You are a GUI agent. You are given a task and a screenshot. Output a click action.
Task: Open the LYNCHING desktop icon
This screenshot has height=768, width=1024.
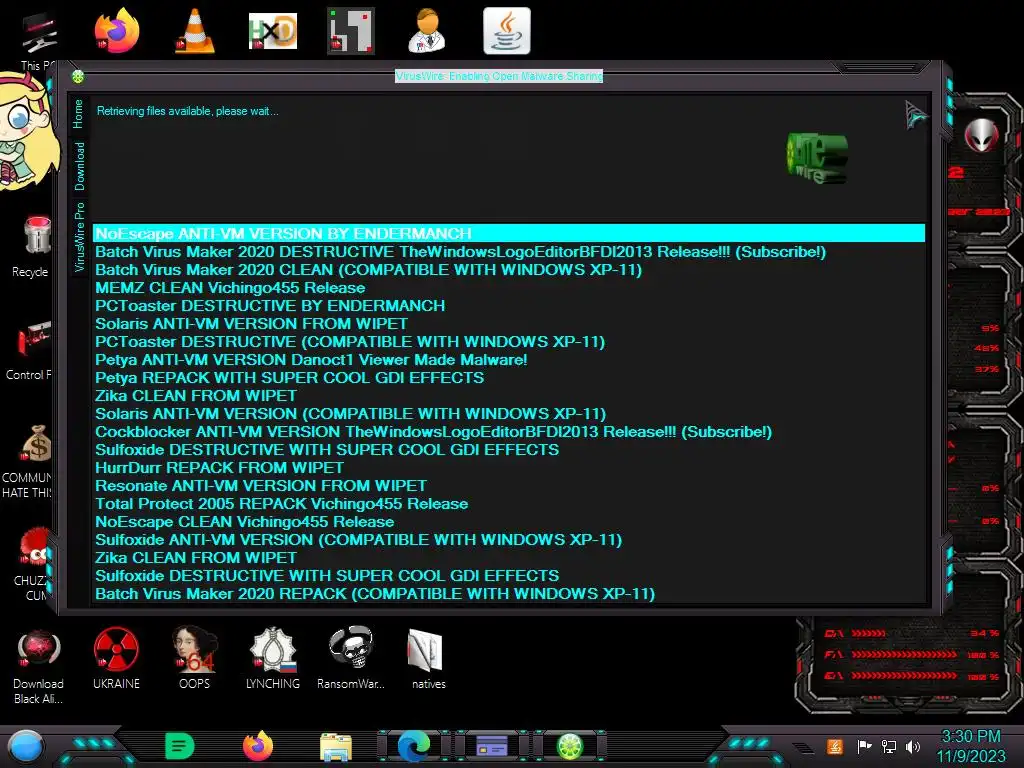[273, 658]
